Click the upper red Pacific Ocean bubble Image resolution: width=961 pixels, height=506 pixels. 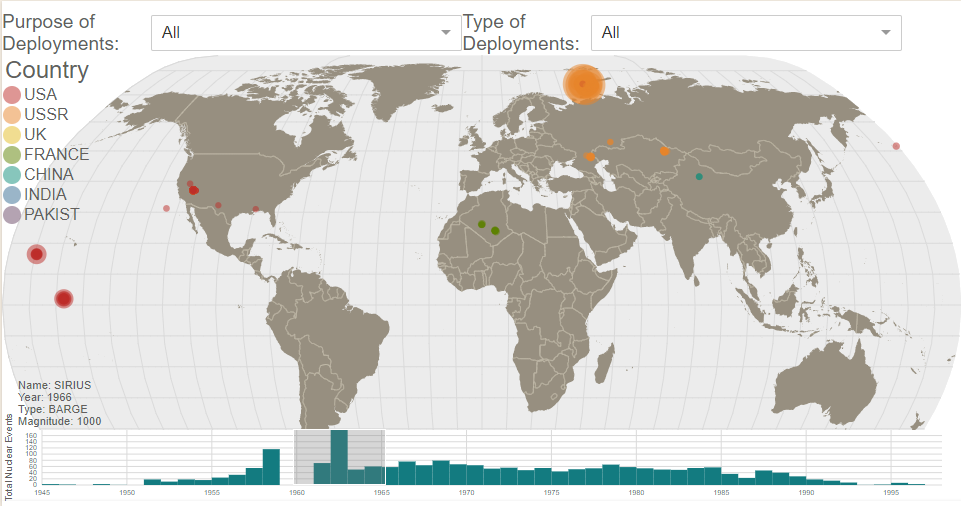point(37,254)
